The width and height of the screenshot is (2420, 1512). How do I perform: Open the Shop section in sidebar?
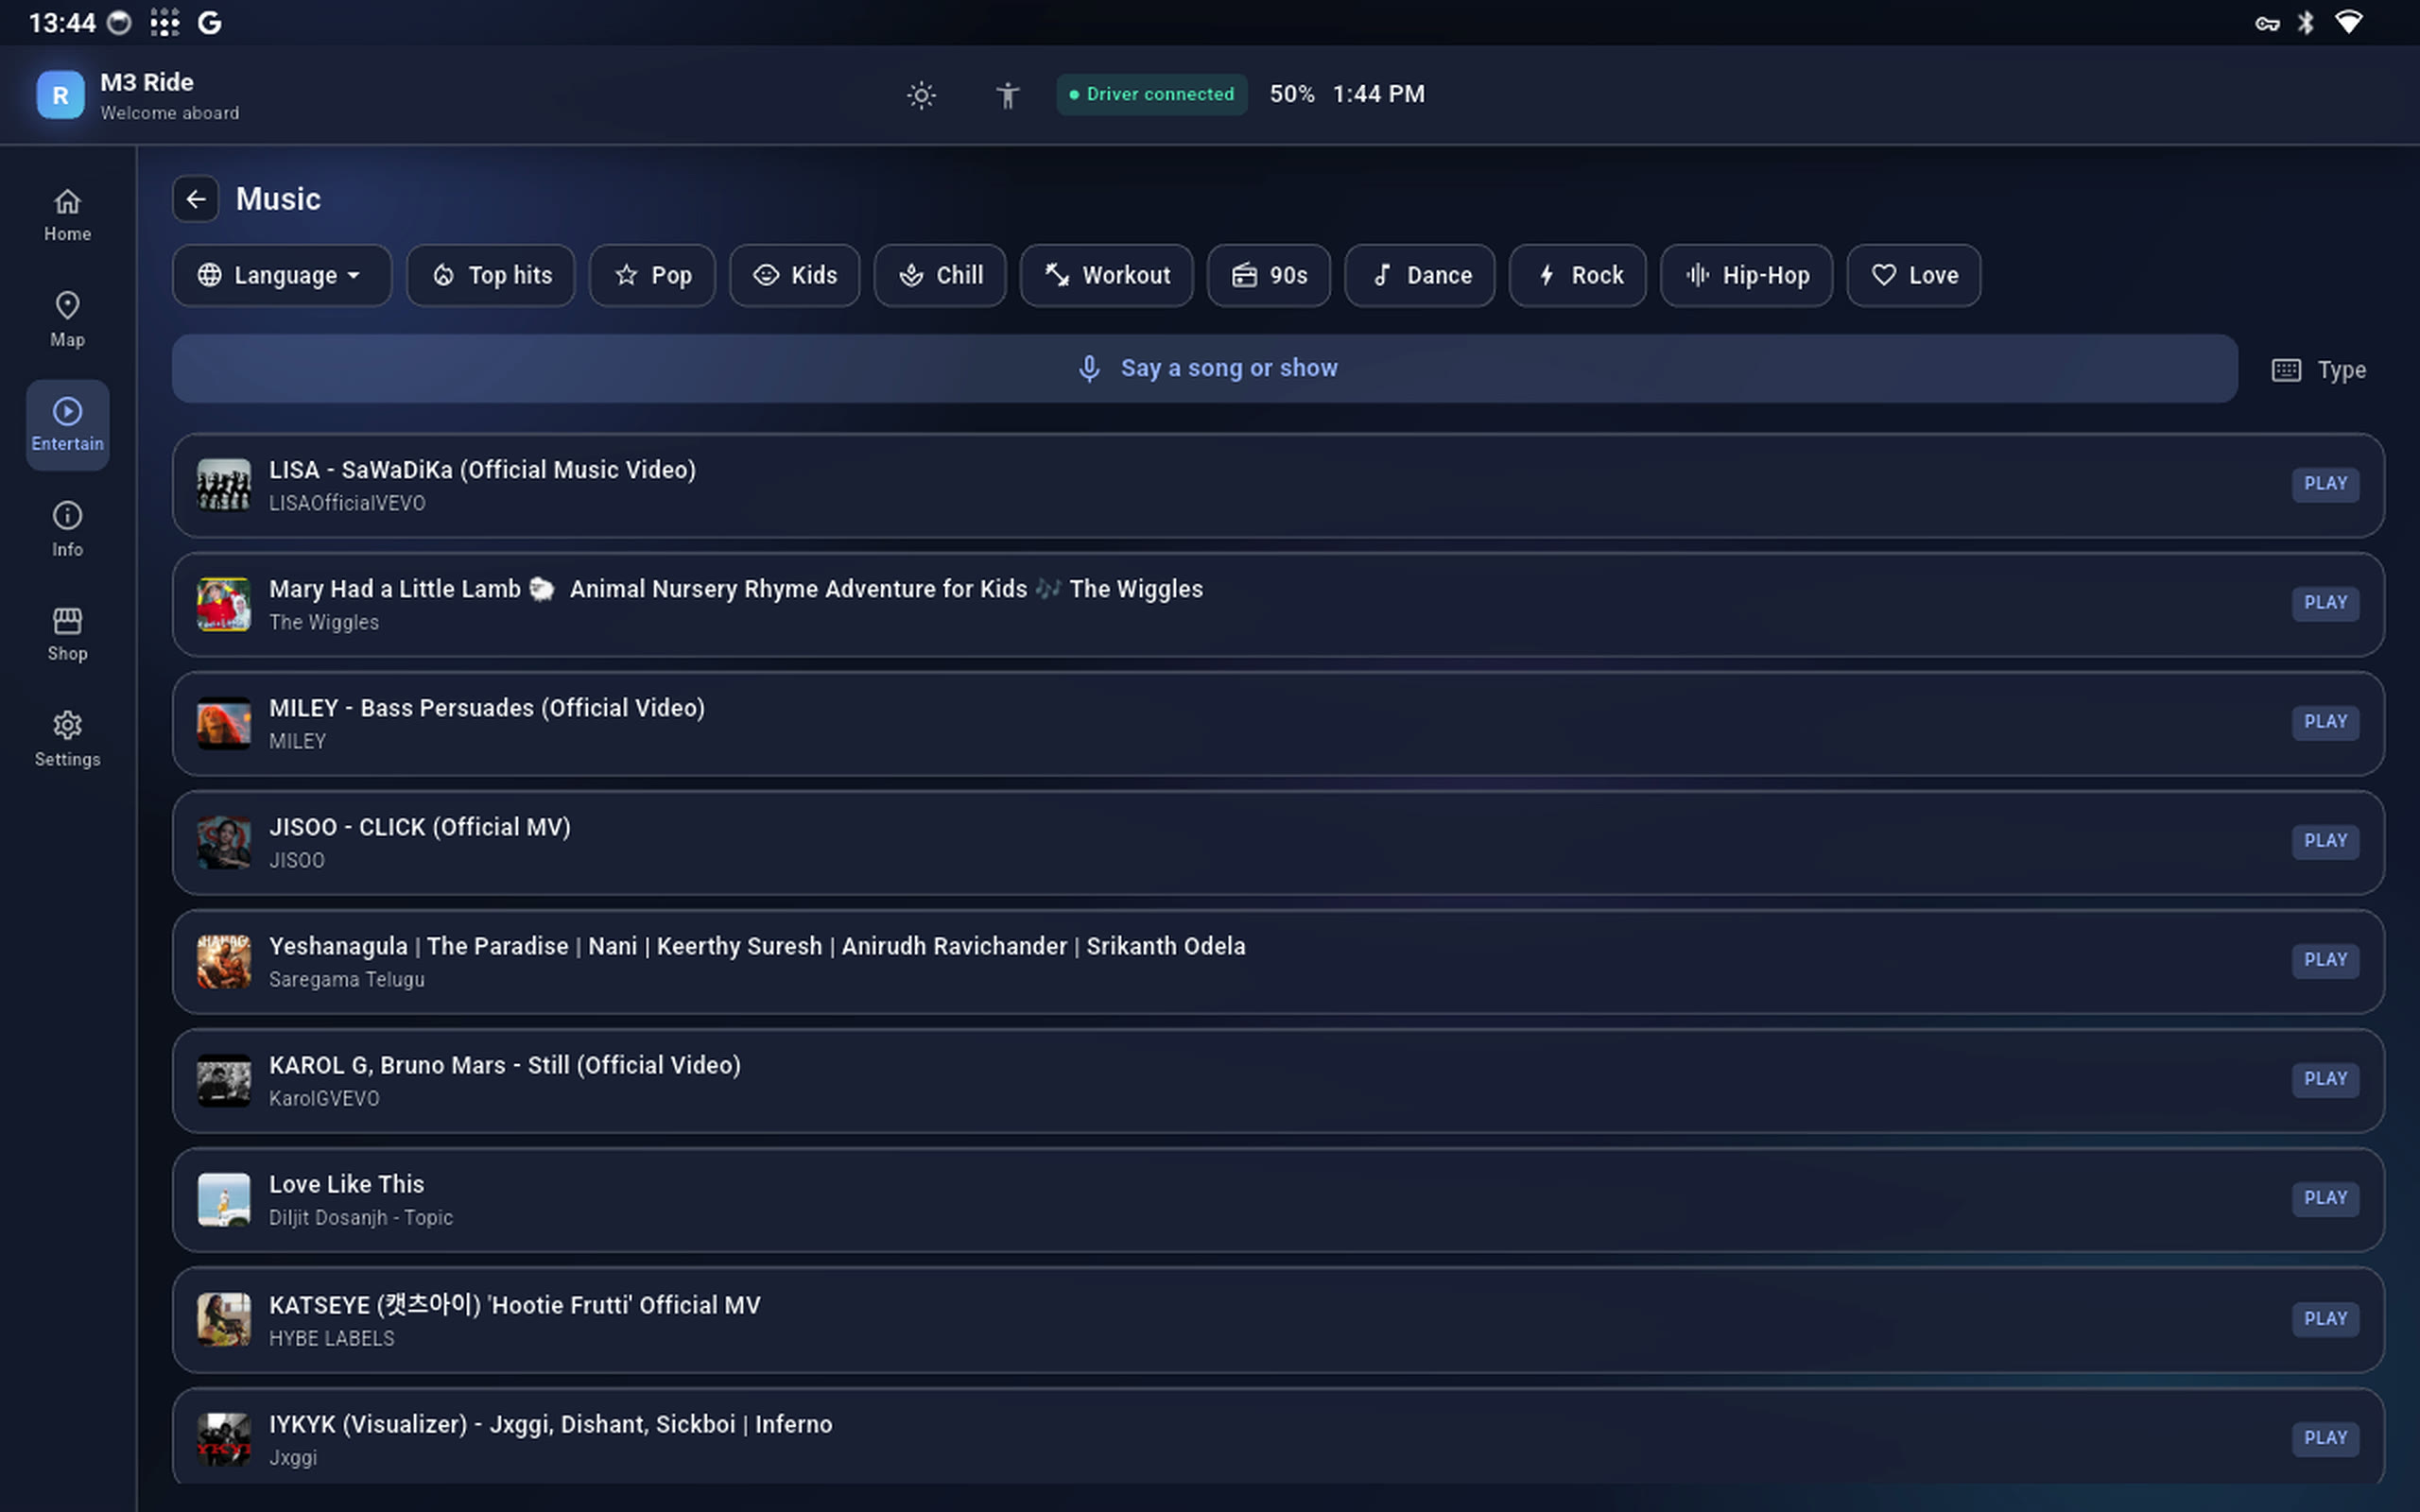pyautogui.click(x=67, y=635)
